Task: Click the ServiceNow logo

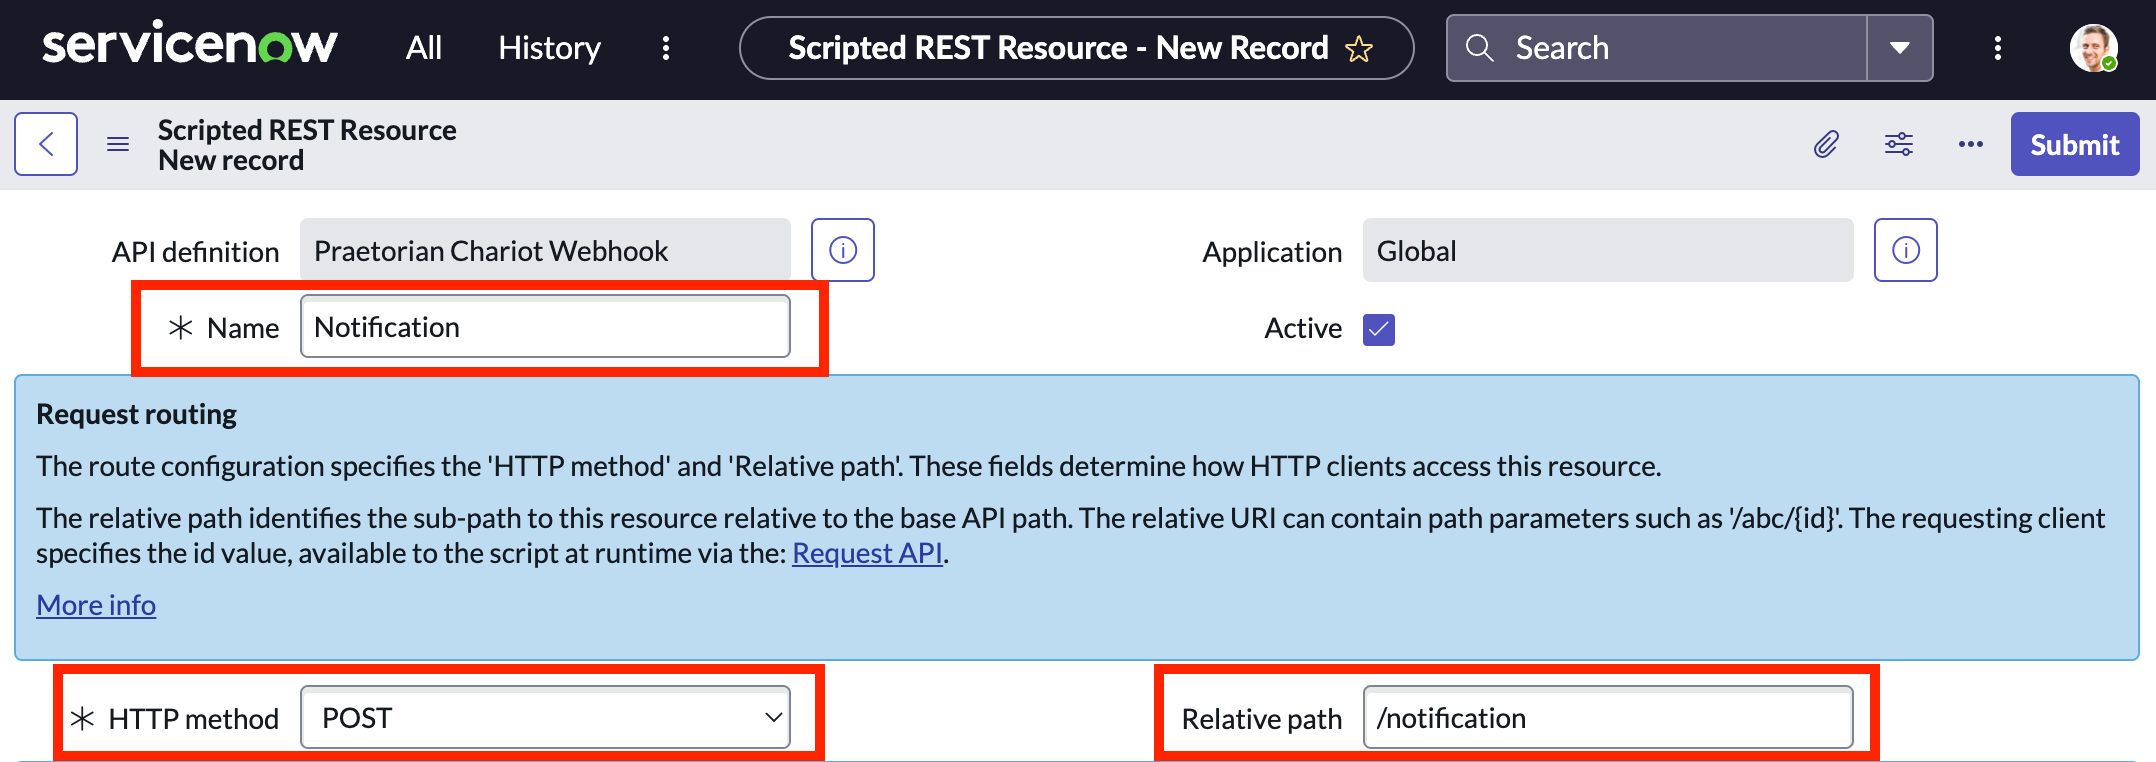Action: pyautogui.click(x=189, y=45)
